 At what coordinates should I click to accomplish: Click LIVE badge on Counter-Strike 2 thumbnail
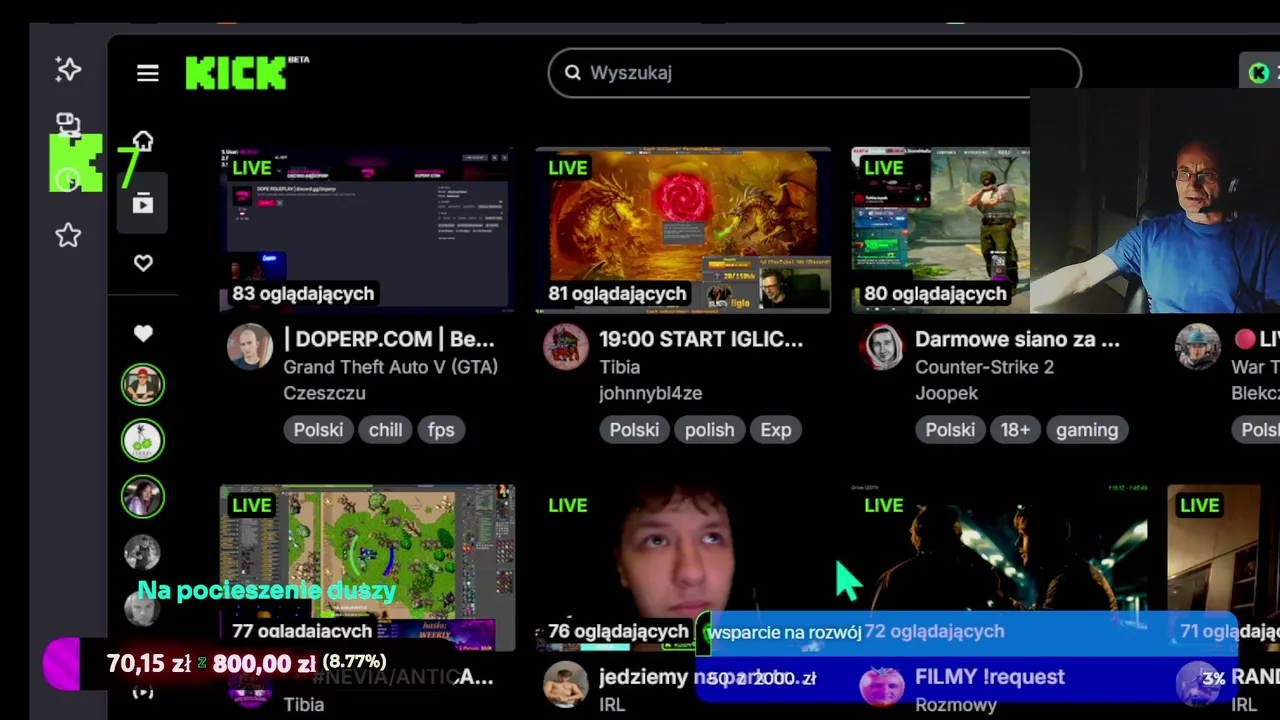884,168
